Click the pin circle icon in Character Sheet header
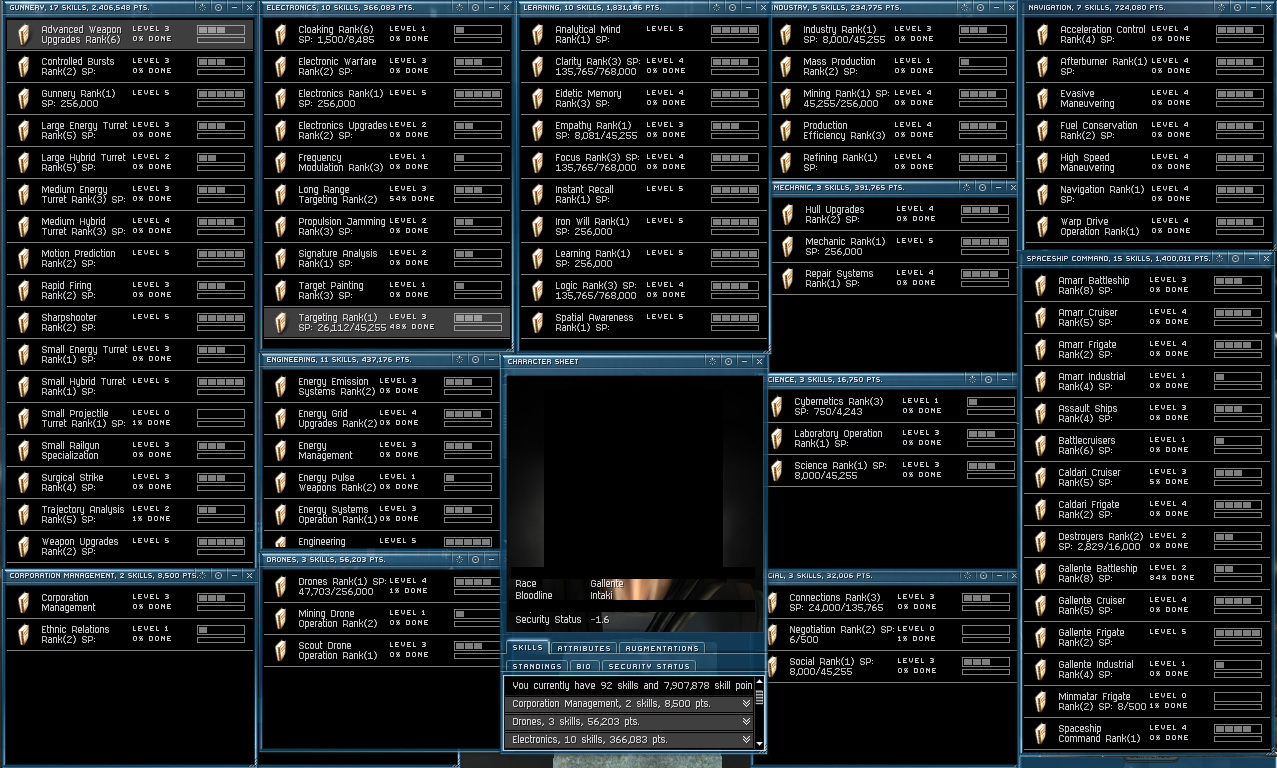 pyautogui.click(x=728, y=361)
